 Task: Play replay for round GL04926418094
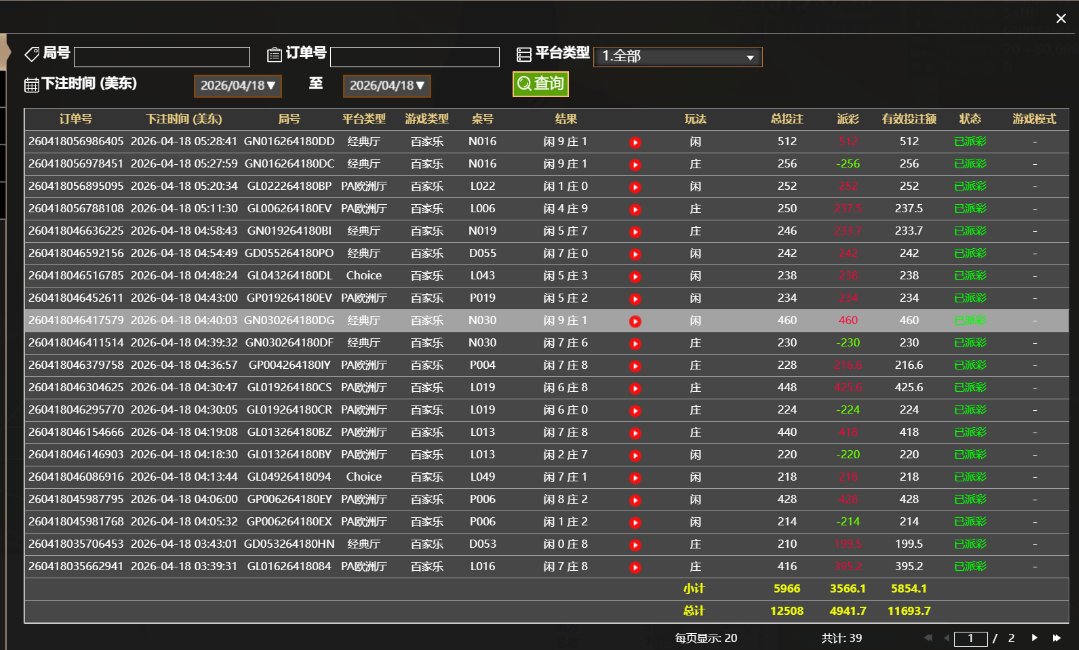pos(635,478)
